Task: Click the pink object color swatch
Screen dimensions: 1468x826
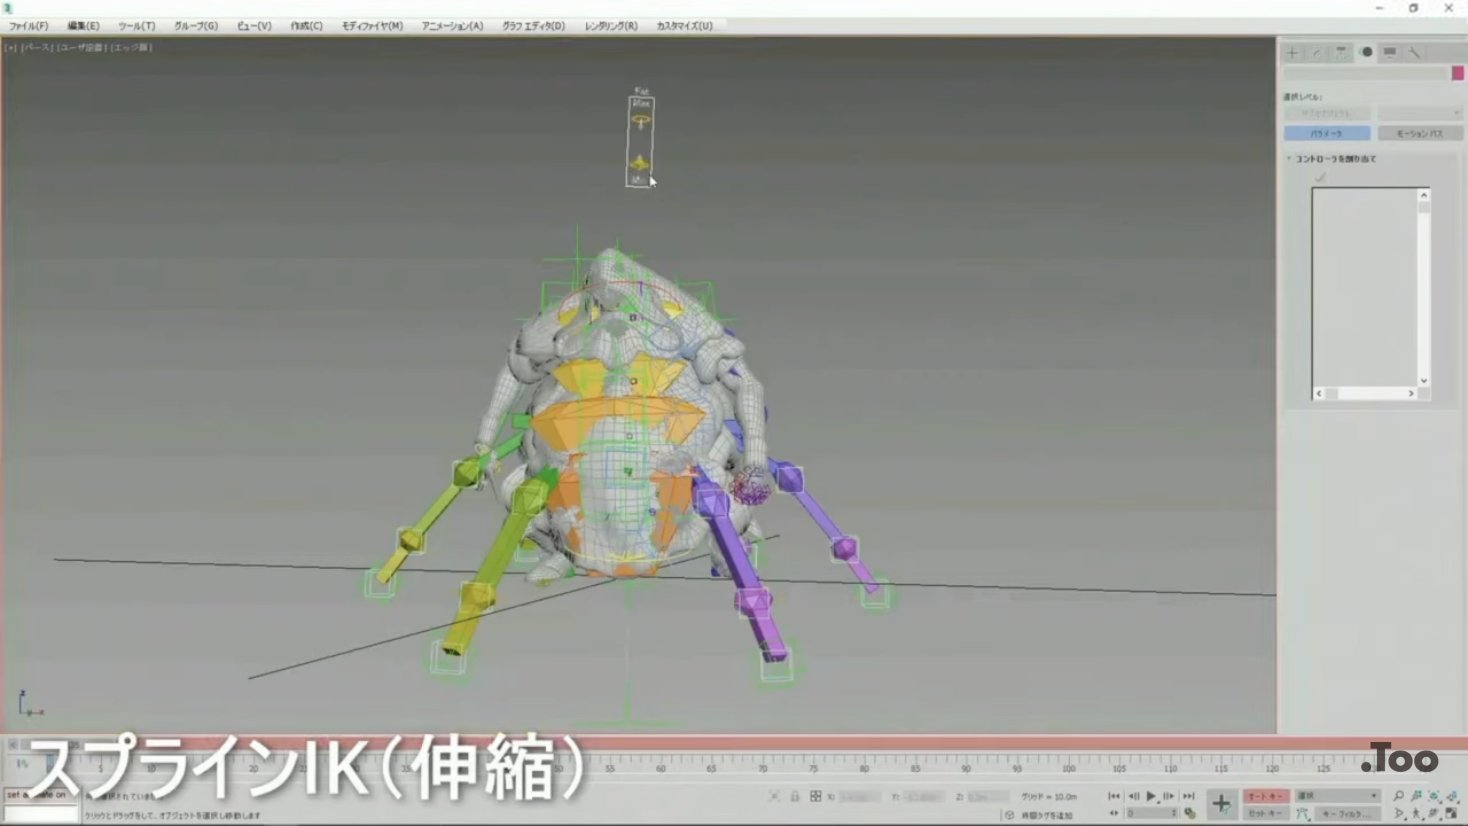Action: pos(1457,73)
